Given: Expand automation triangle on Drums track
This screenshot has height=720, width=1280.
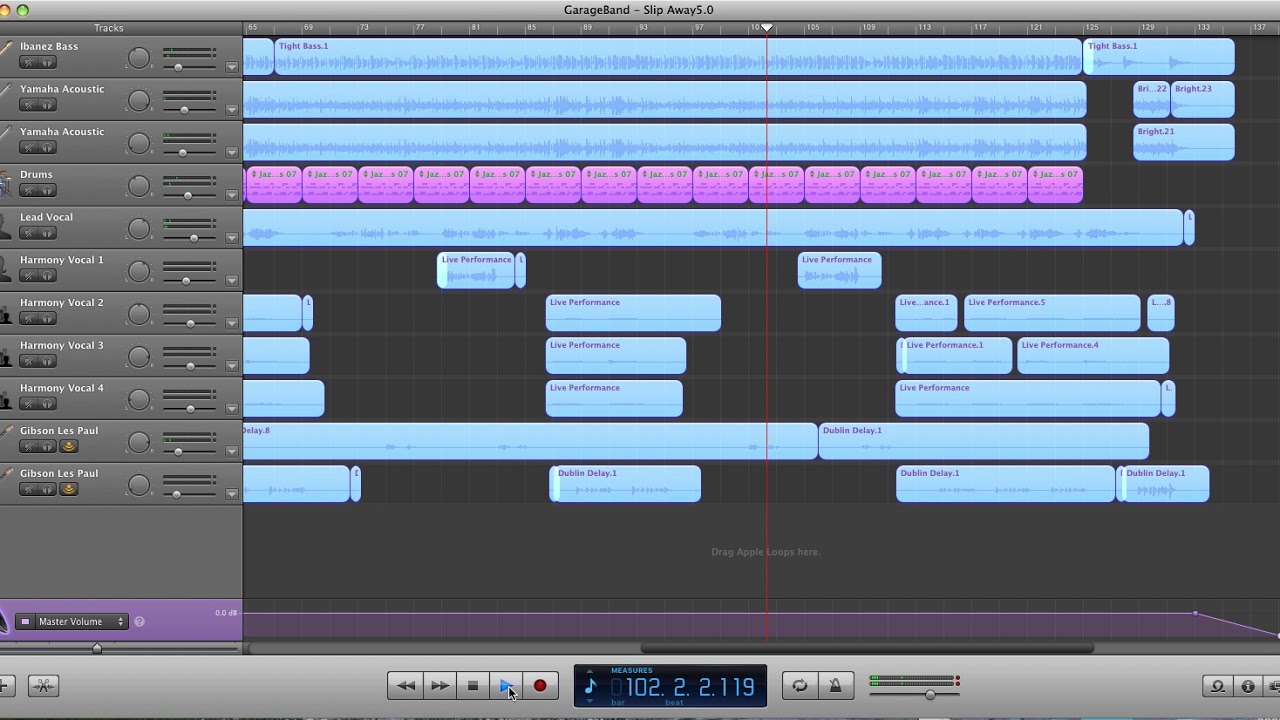Looking at the screenshot, I should (x=232, y=195).
